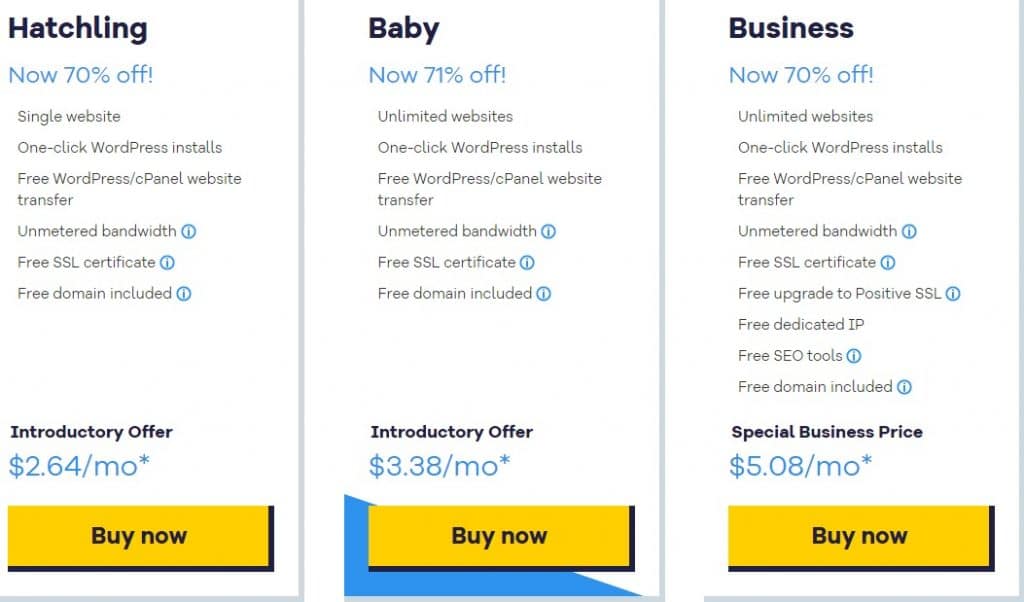
Task: Open the Free domain info icon on Business plan
Action: [x=904, y=387]
